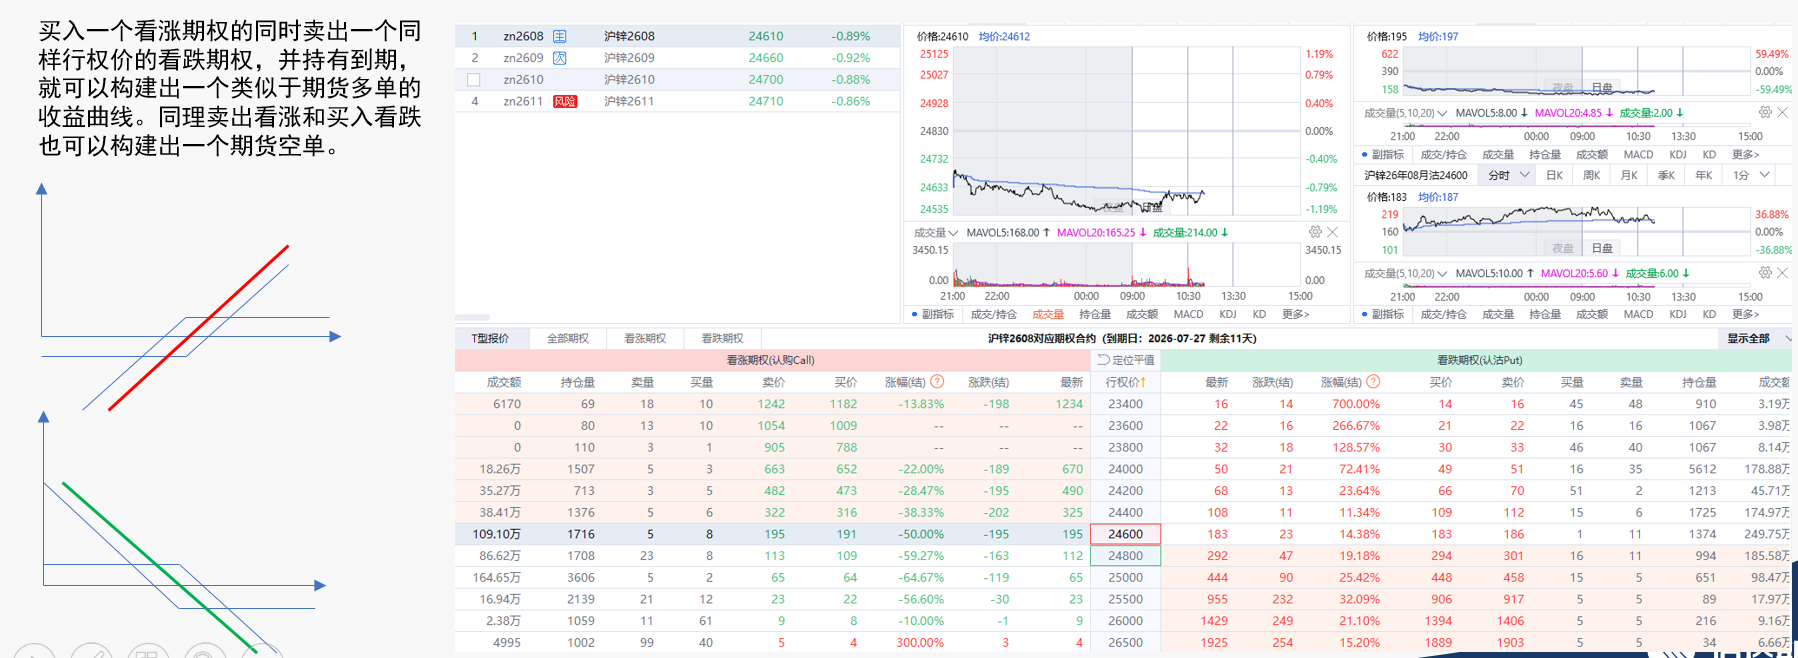Switch to the 看跌期权 tab
The image size is (1798, 658).
[722, 339]
